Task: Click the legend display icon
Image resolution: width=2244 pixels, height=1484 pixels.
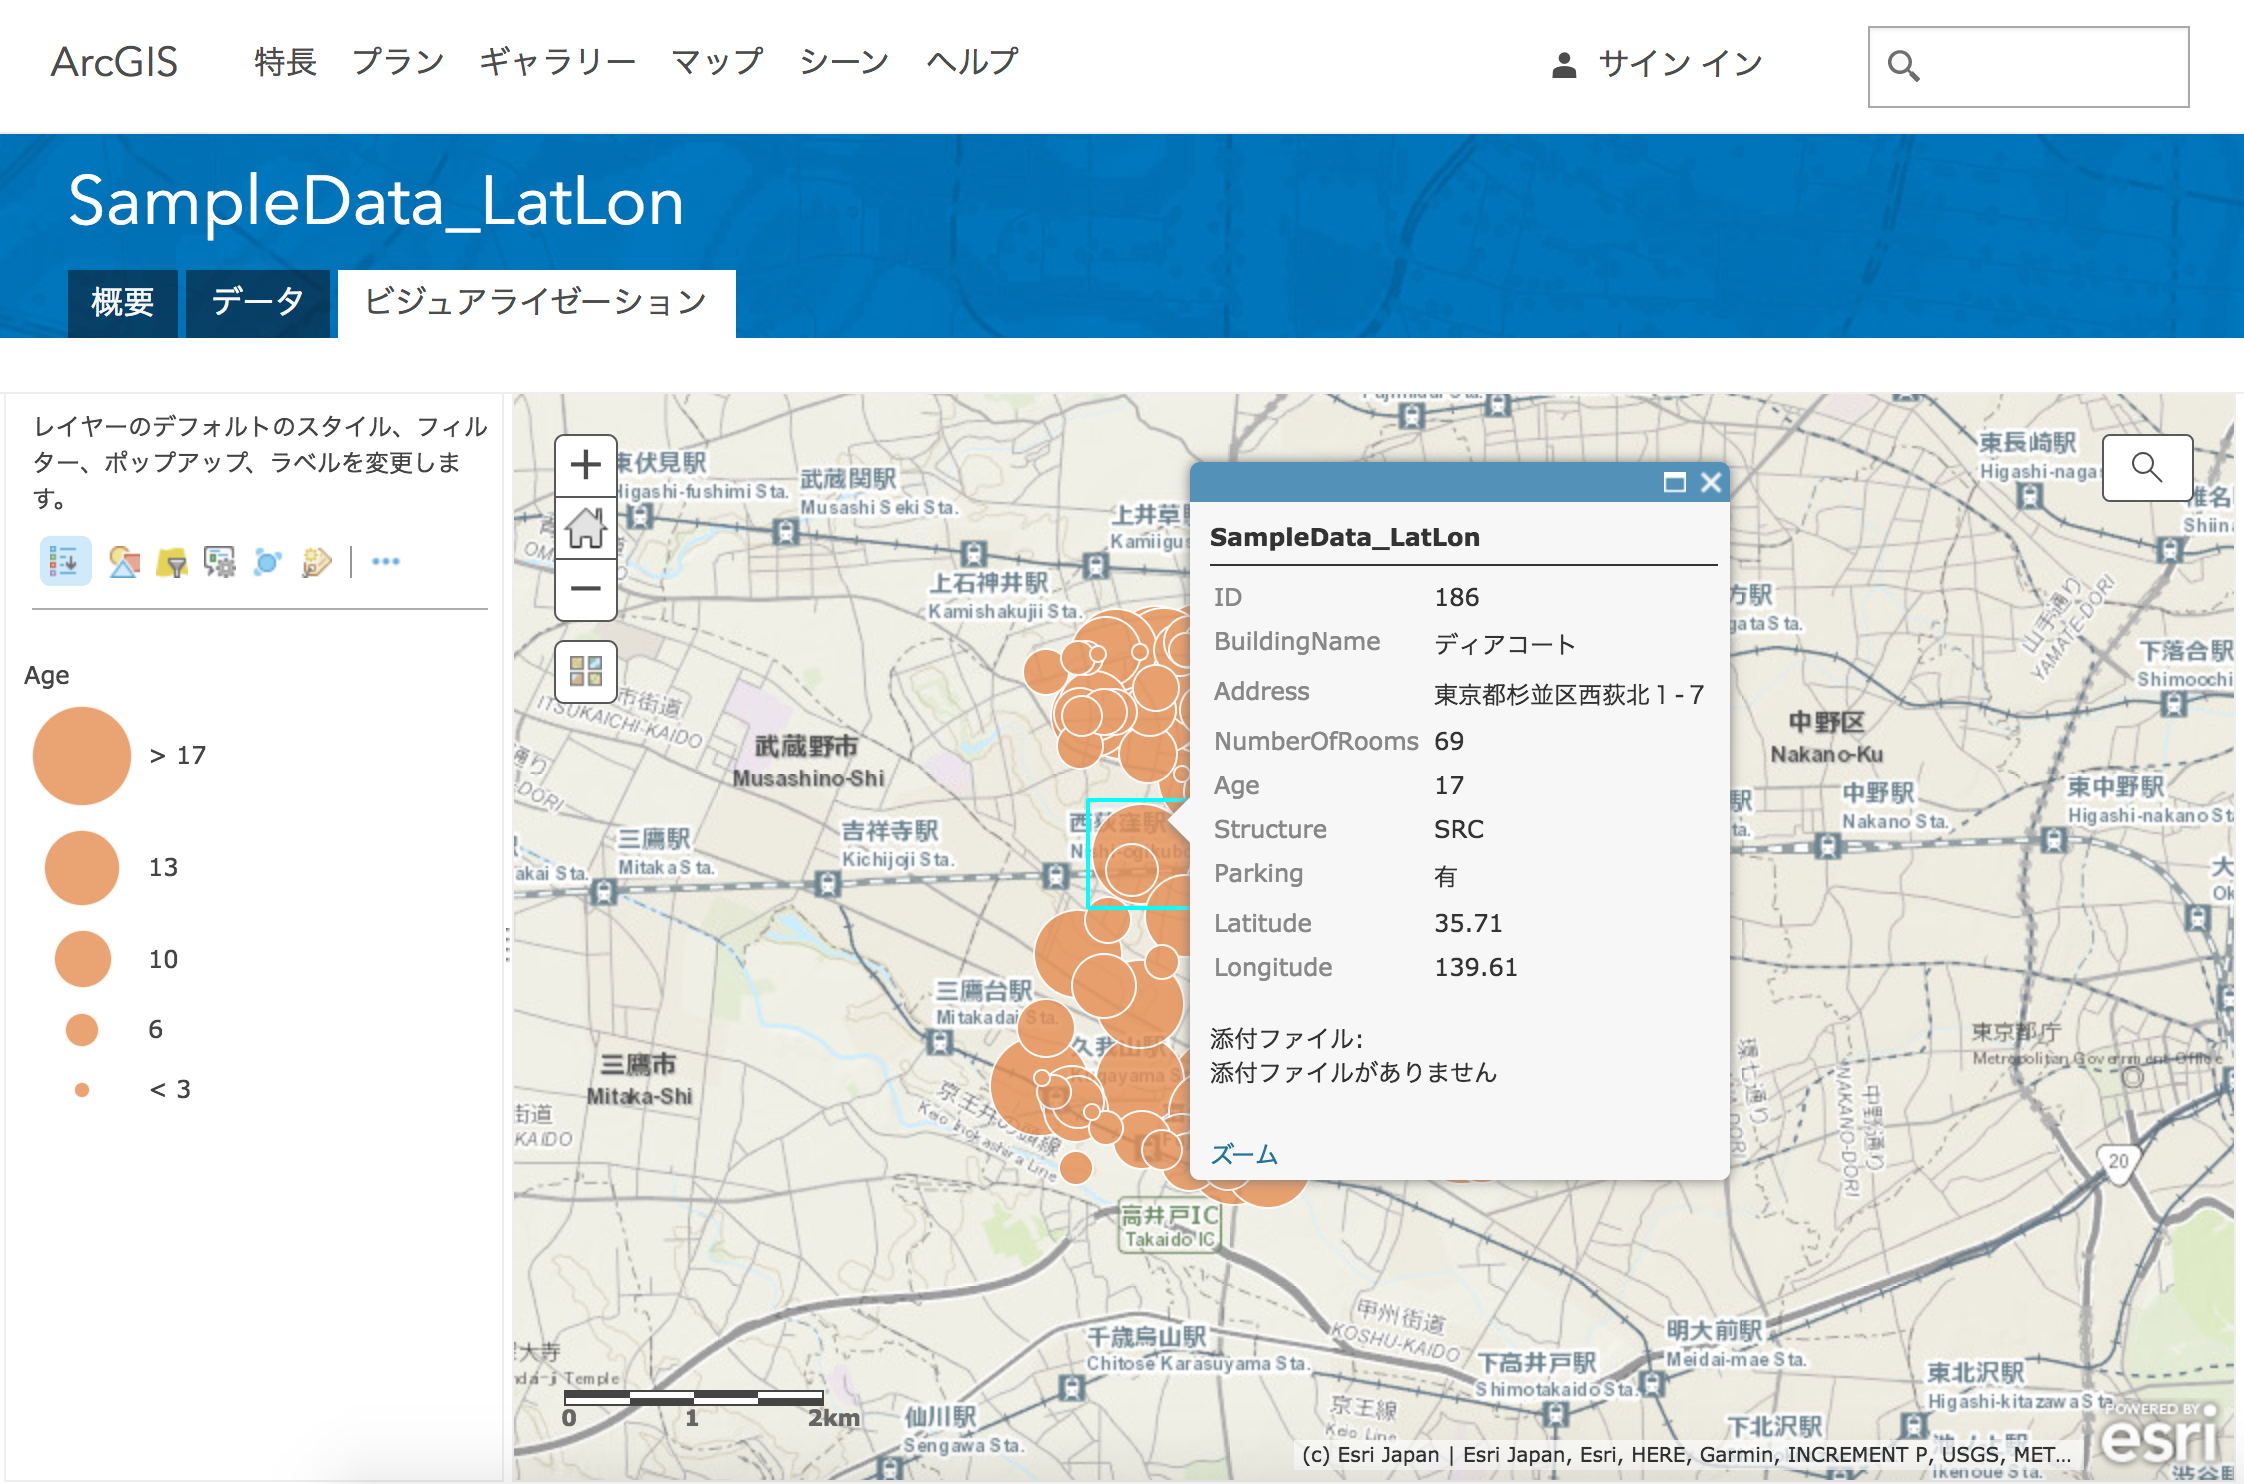Action: 65,561
